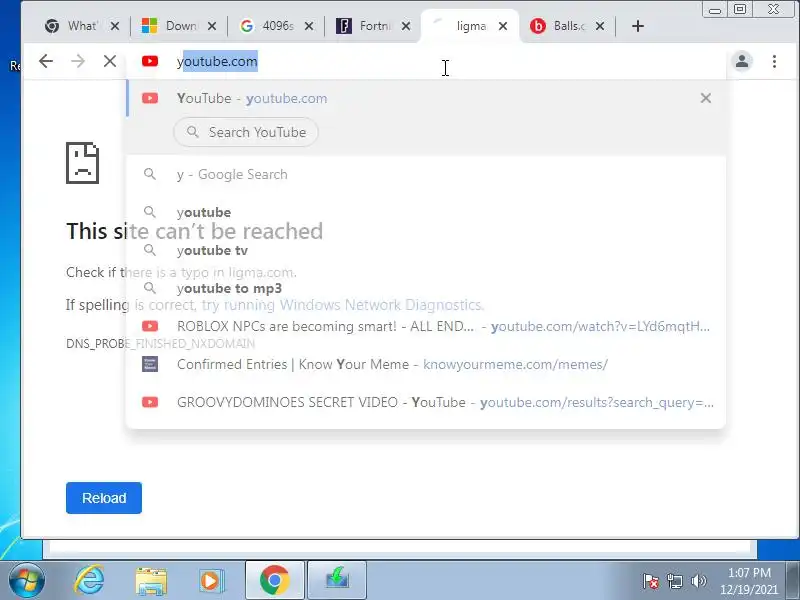800x600 pixels.
Task: Click the Show Desktop strip beside clock
Action: click(x=793, y=580)
